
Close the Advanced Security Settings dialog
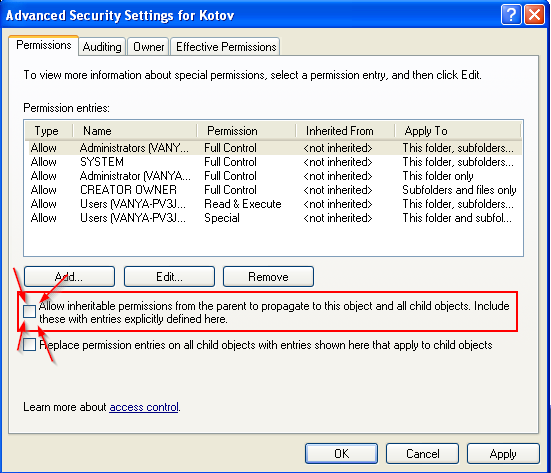click(534, 15)
